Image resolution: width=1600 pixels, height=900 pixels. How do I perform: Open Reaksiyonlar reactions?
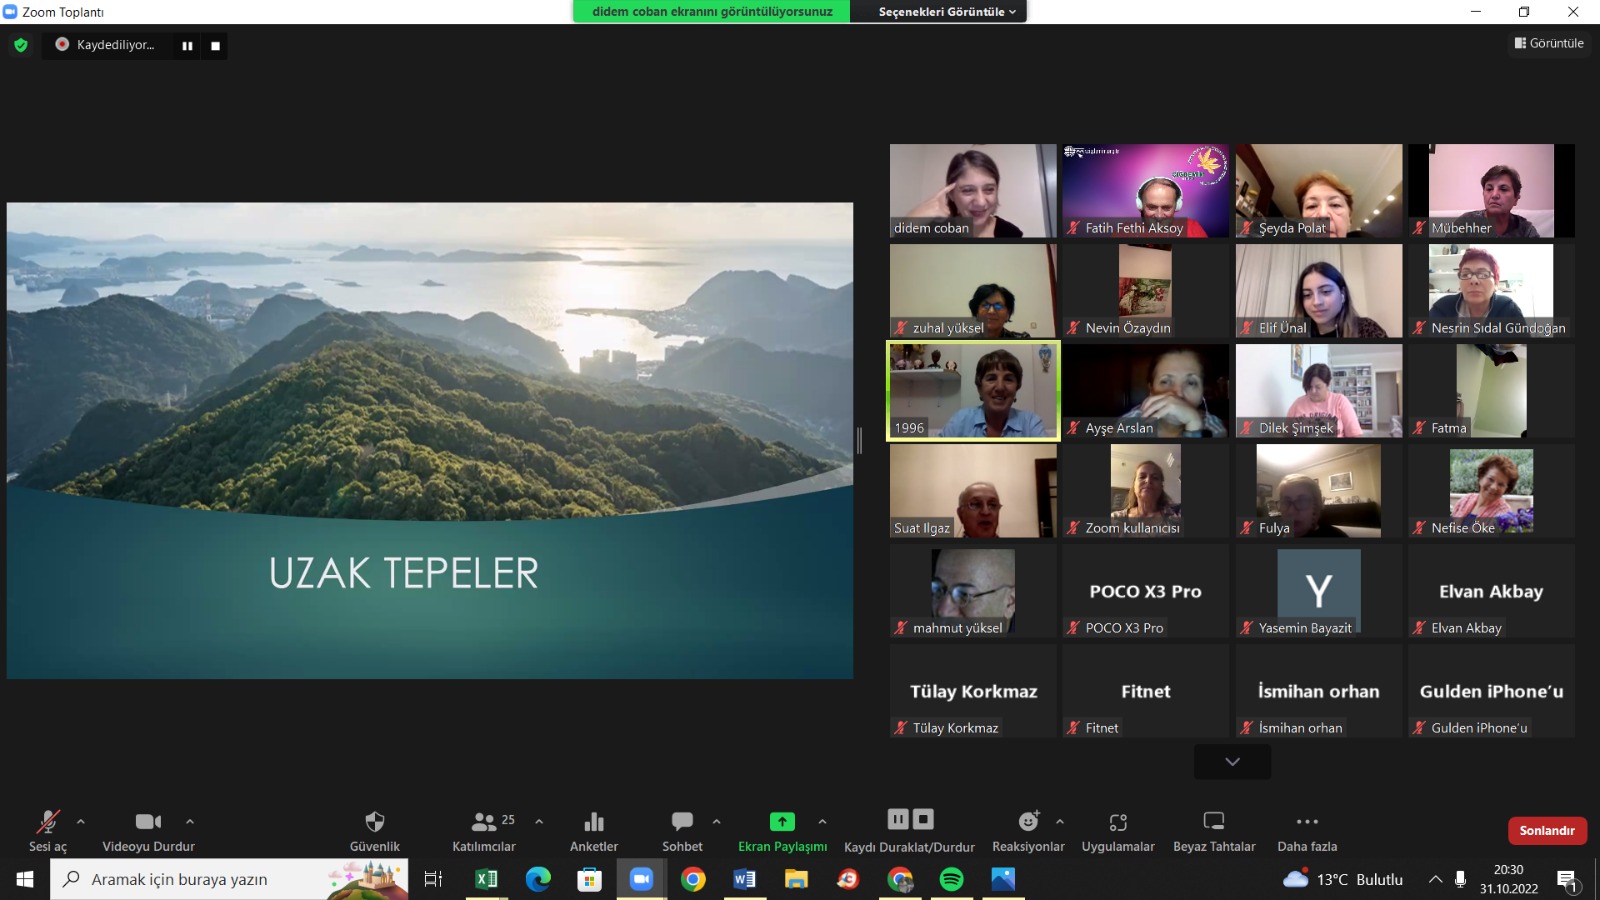1028,831
